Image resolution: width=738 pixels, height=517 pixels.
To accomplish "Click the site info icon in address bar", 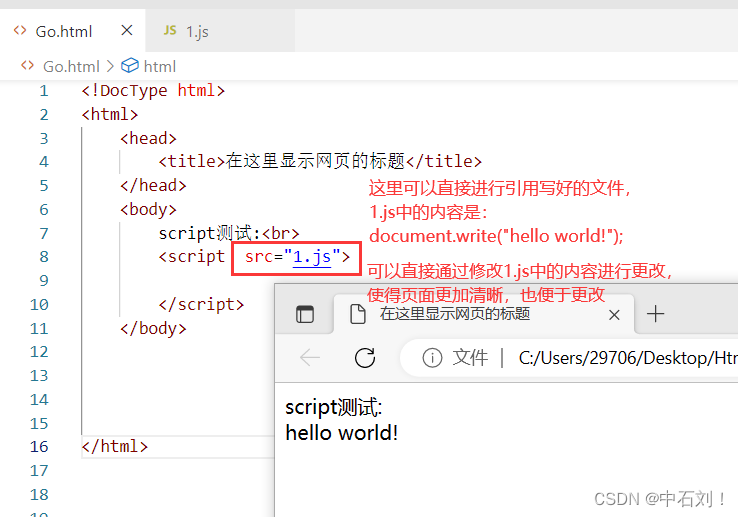I will coord(432,358).
